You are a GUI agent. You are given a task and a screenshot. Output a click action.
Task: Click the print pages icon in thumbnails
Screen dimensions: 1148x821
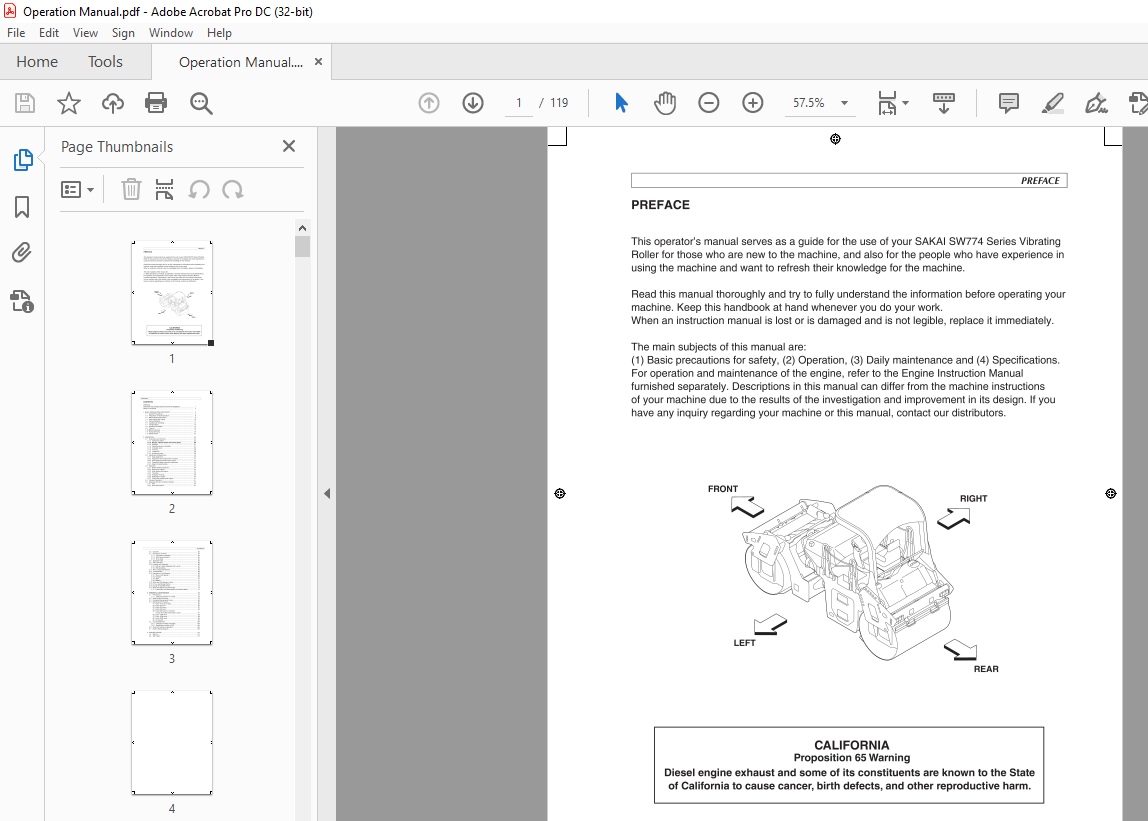[165, 190]
